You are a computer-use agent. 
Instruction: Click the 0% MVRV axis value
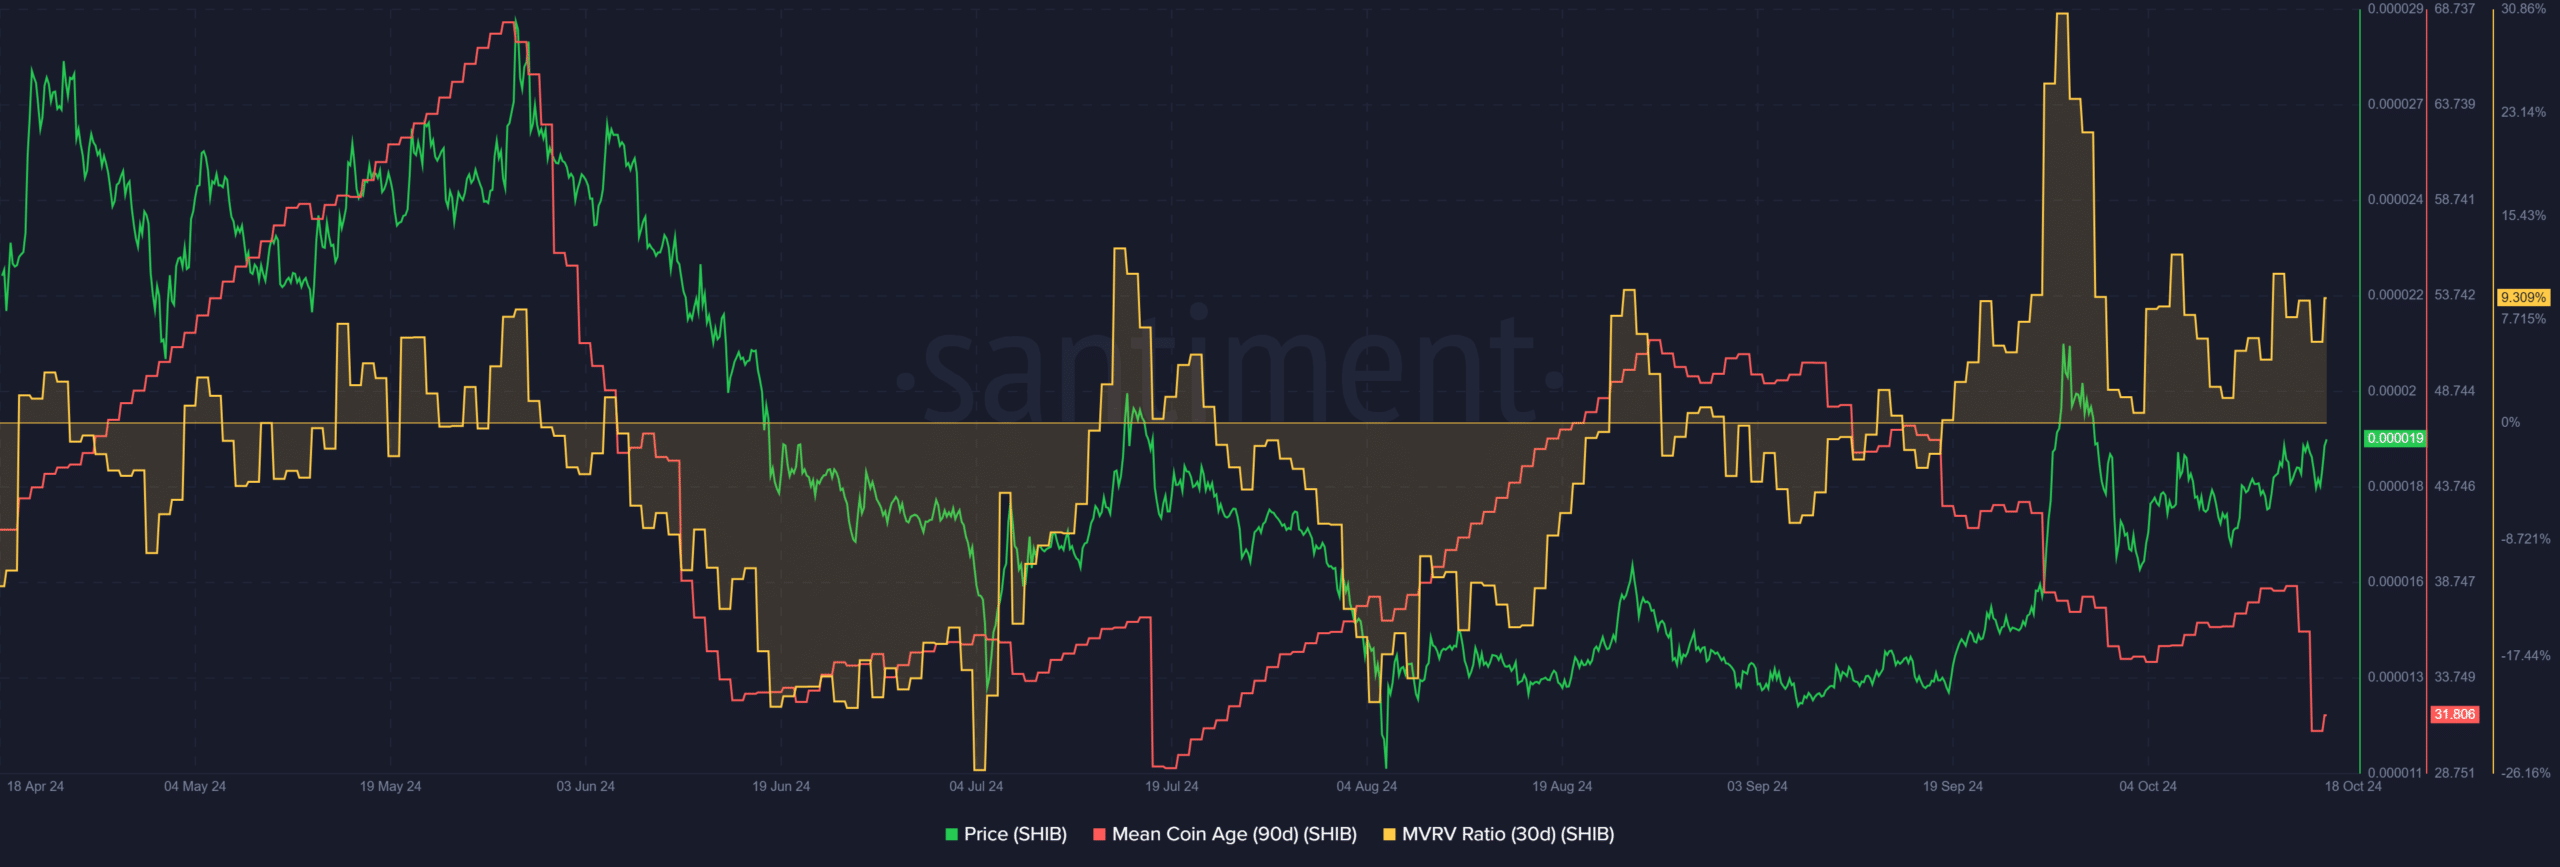pyautogui.click(x=2510, y=422)
